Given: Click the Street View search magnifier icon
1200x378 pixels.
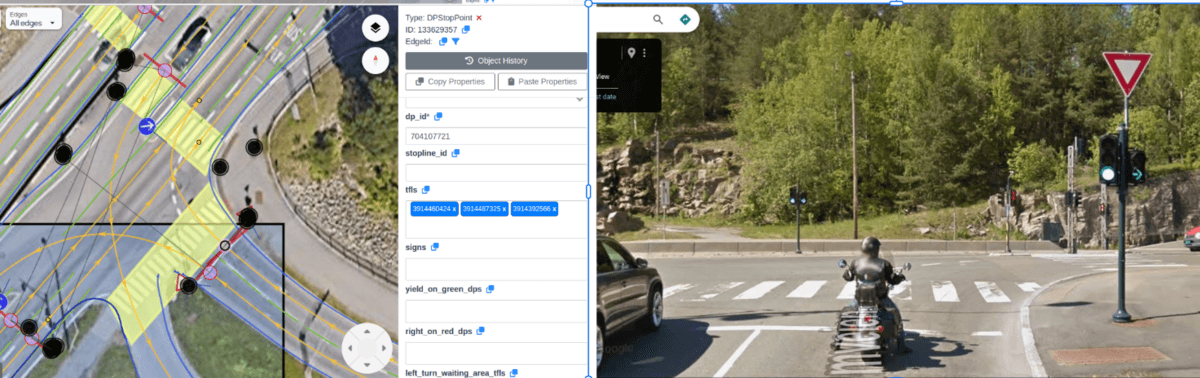Looking at the screenshot, I should (x=658, y=19).
